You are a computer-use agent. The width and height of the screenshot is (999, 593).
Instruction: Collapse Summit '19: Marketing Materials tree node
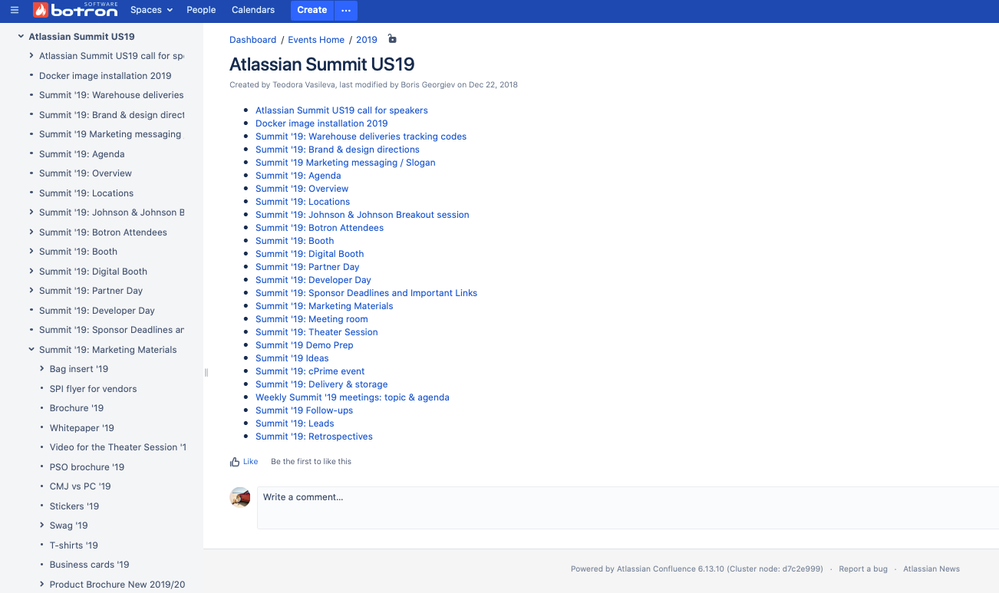[31, 349]
